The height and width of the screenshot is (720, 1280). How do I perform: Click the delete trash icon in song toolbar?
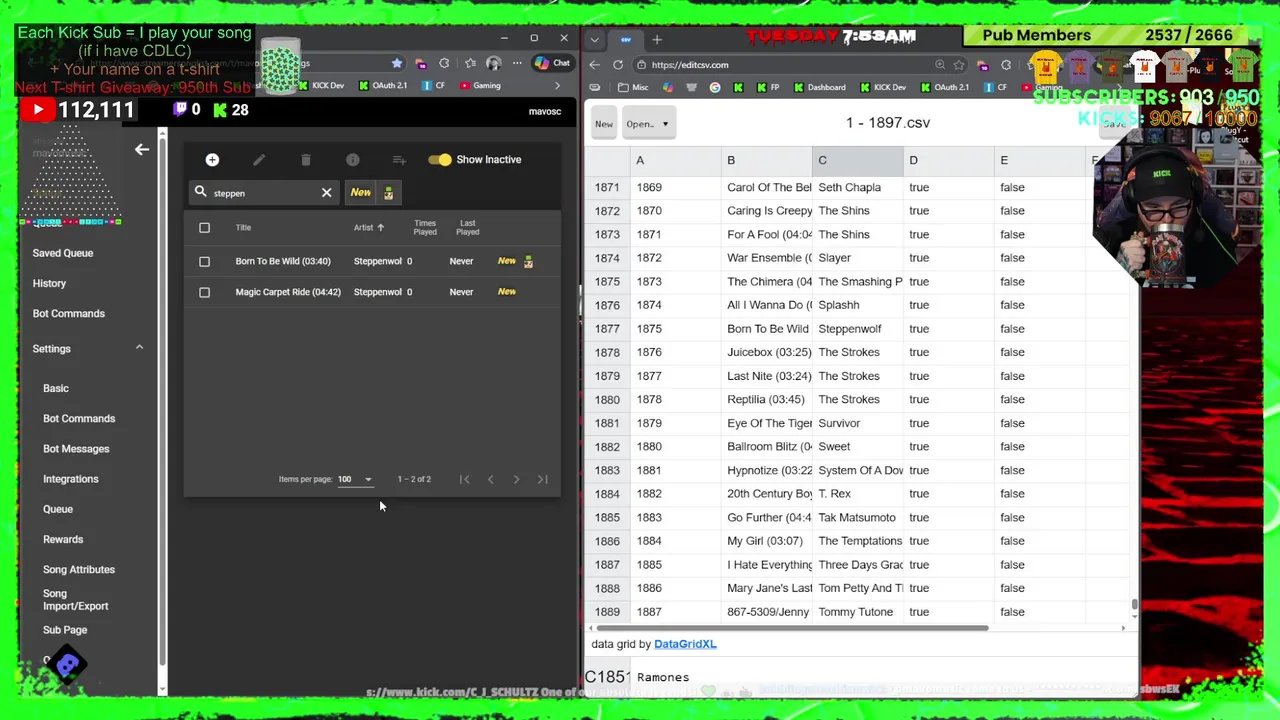point(306,160)
